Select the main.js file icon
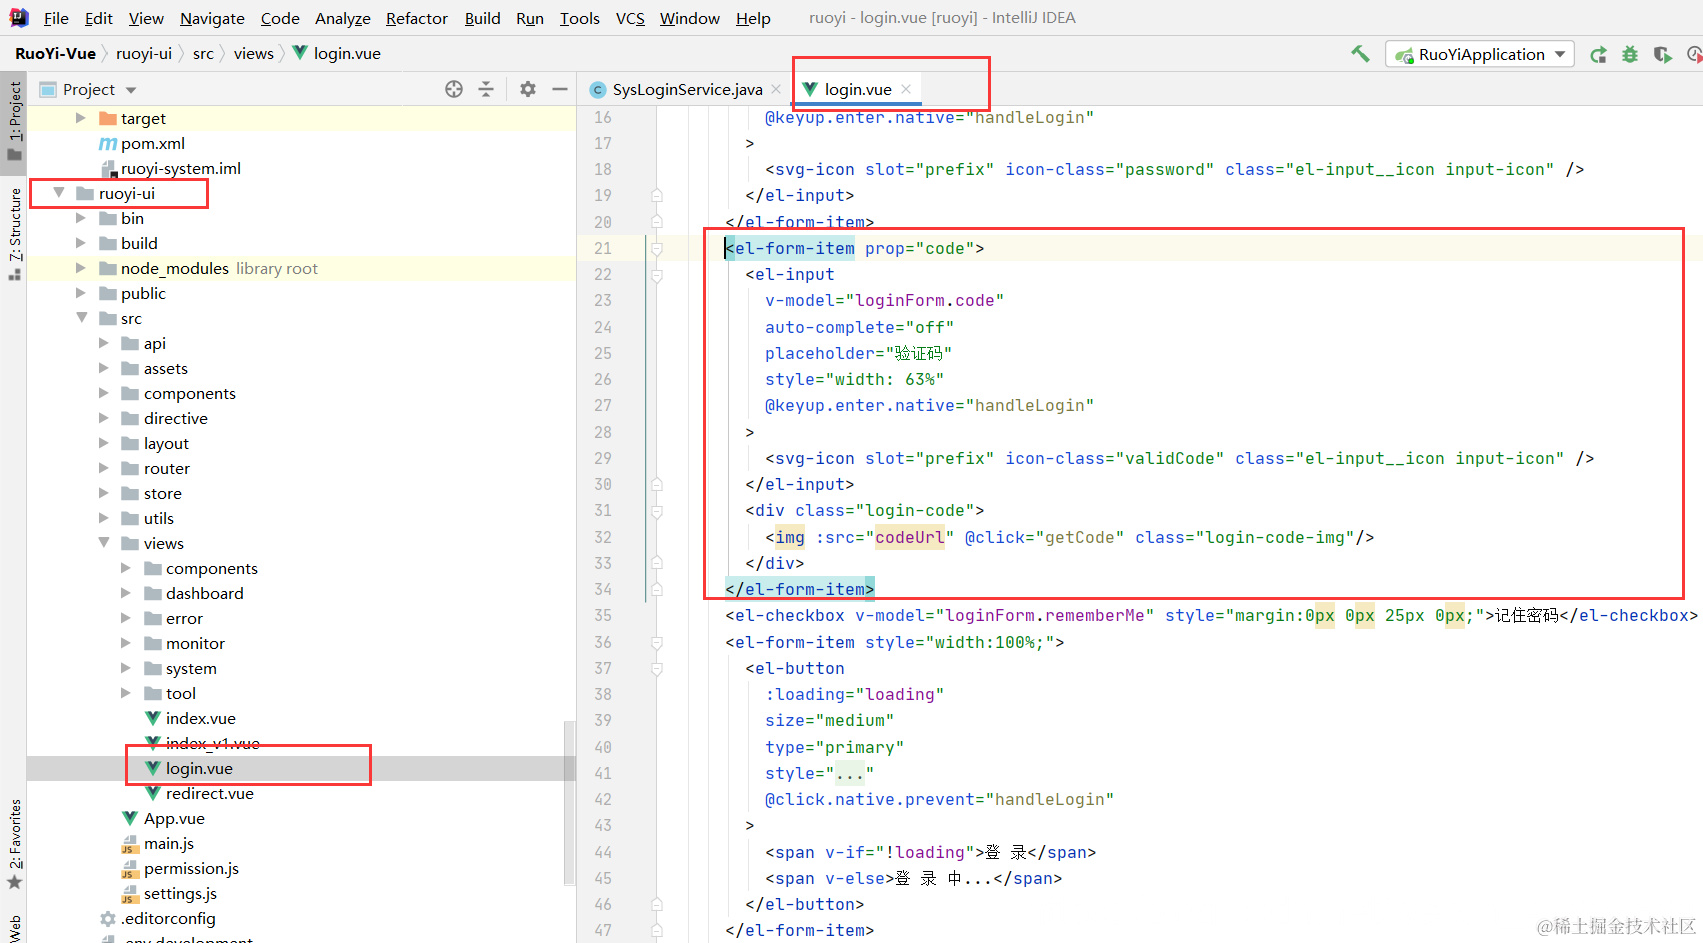The width and height of the screenshot is (1703, 943). (x=130, y=843)
